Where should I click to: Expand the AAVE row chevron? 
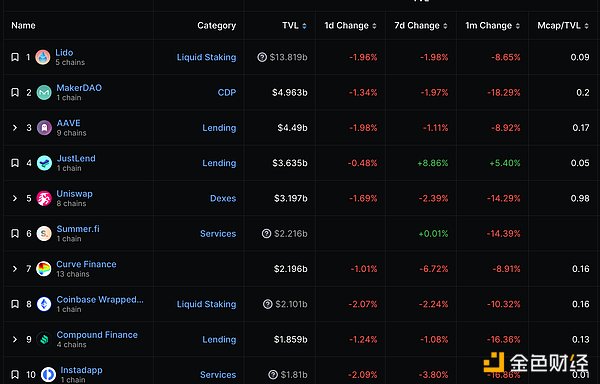15,128
